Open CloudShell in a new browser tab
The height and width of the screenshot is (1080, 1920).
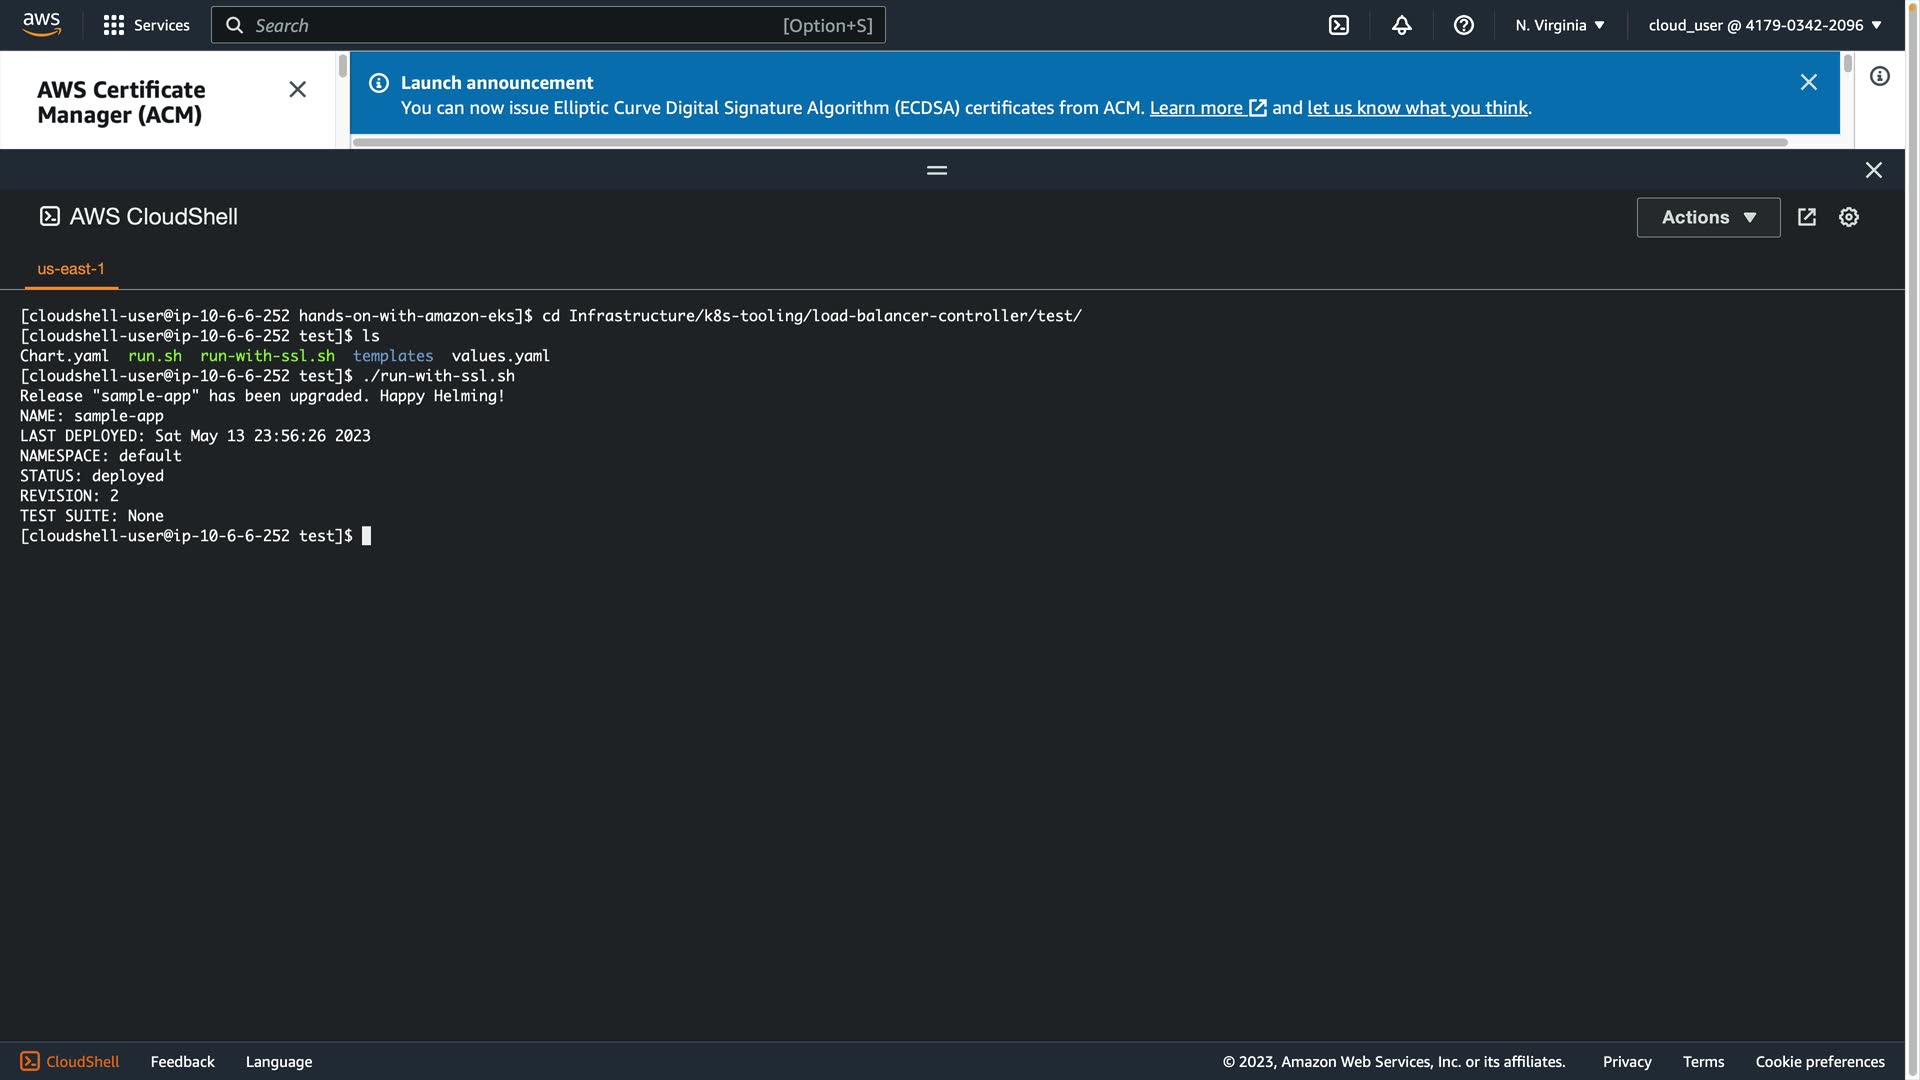tap(1806, 217)
